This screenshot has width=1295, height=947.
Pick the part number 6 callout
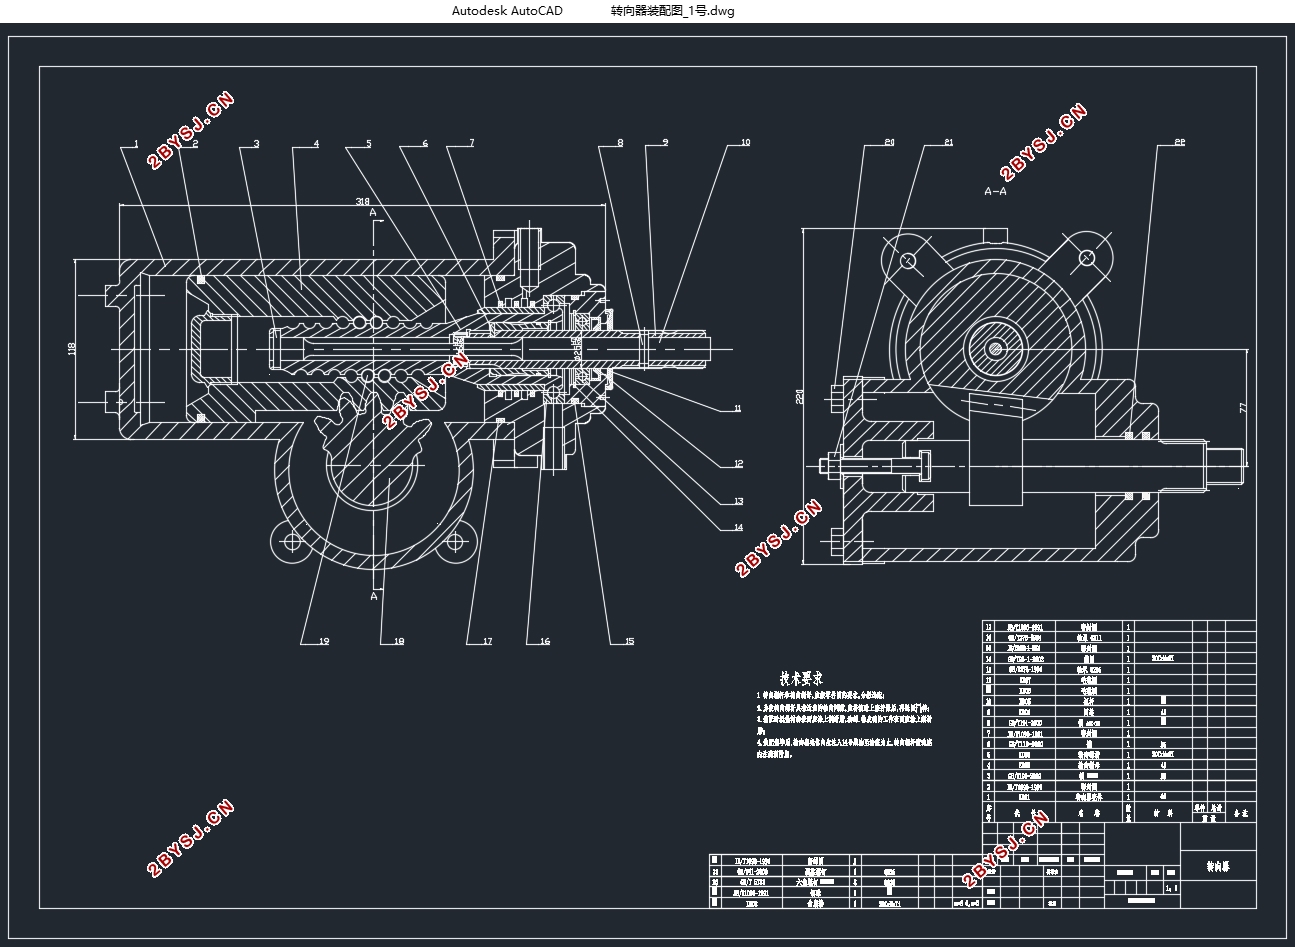point(425,144)
